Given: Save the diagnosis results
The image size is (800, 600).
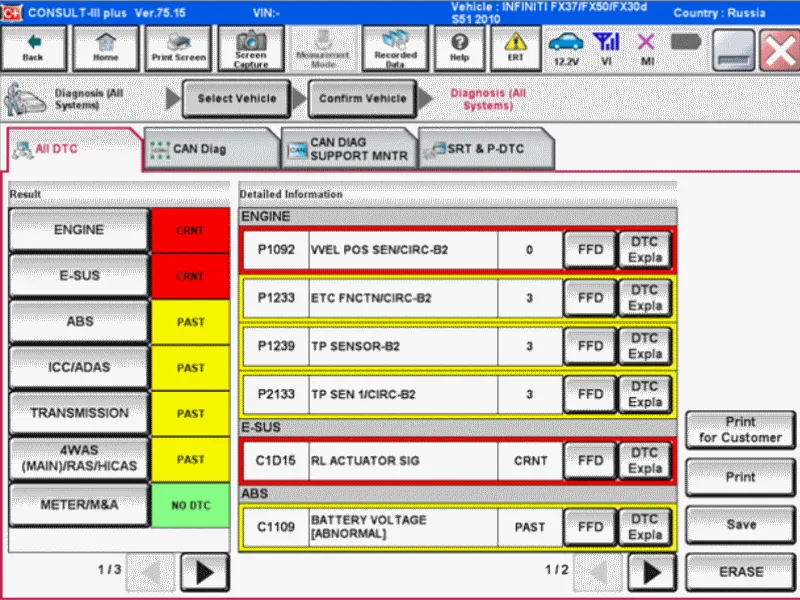Looking at the screenshot, I should pyautogui.click(x=740, y=525).
